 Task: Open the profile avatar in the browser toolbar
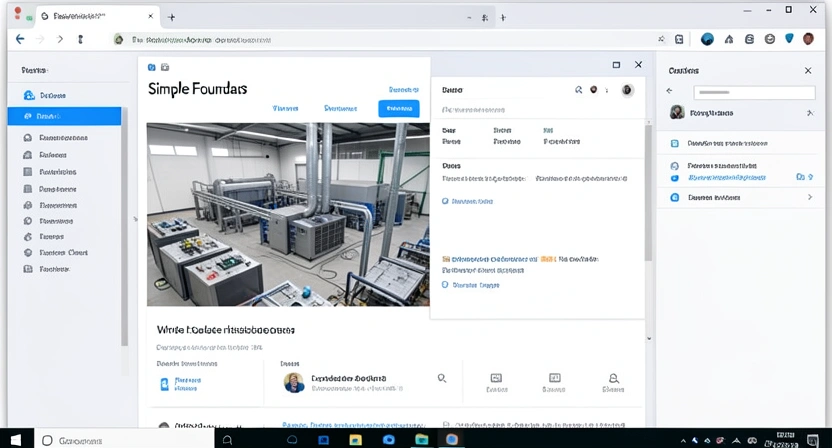[808, 39]
